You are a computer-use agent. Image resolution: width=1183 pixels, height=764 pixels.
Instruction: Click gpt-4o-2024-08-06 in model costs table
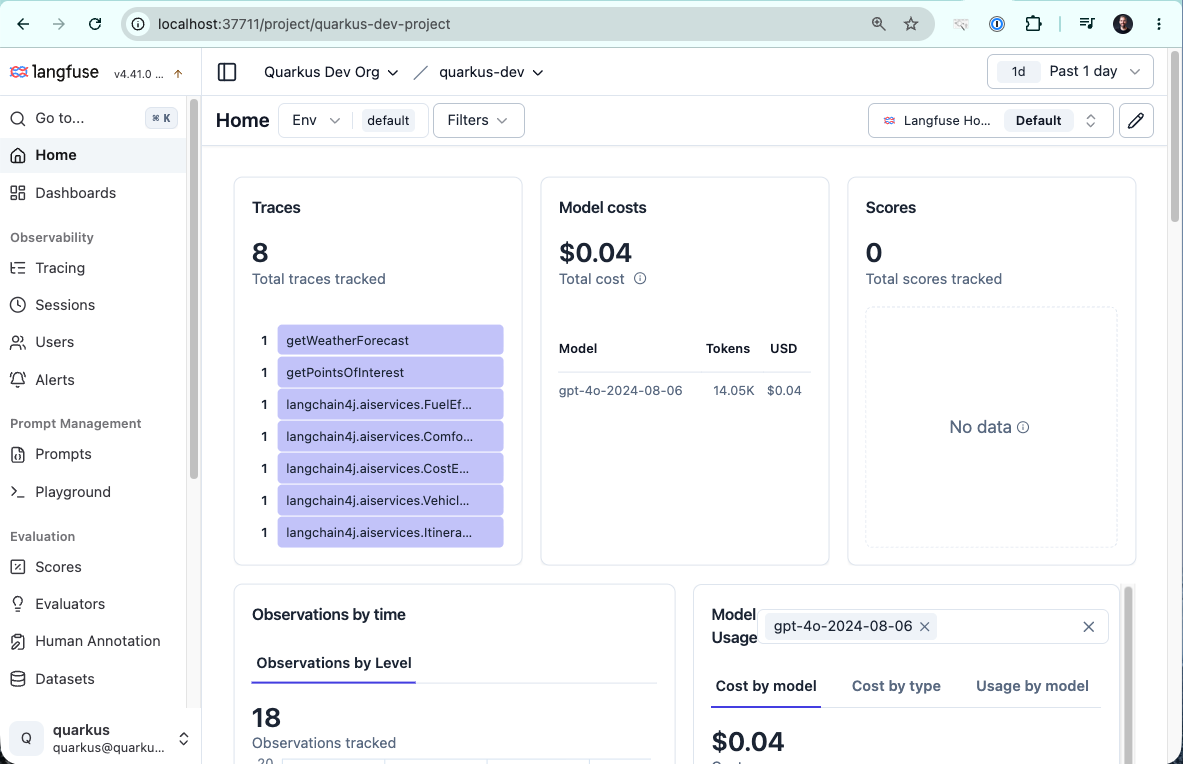620,391
